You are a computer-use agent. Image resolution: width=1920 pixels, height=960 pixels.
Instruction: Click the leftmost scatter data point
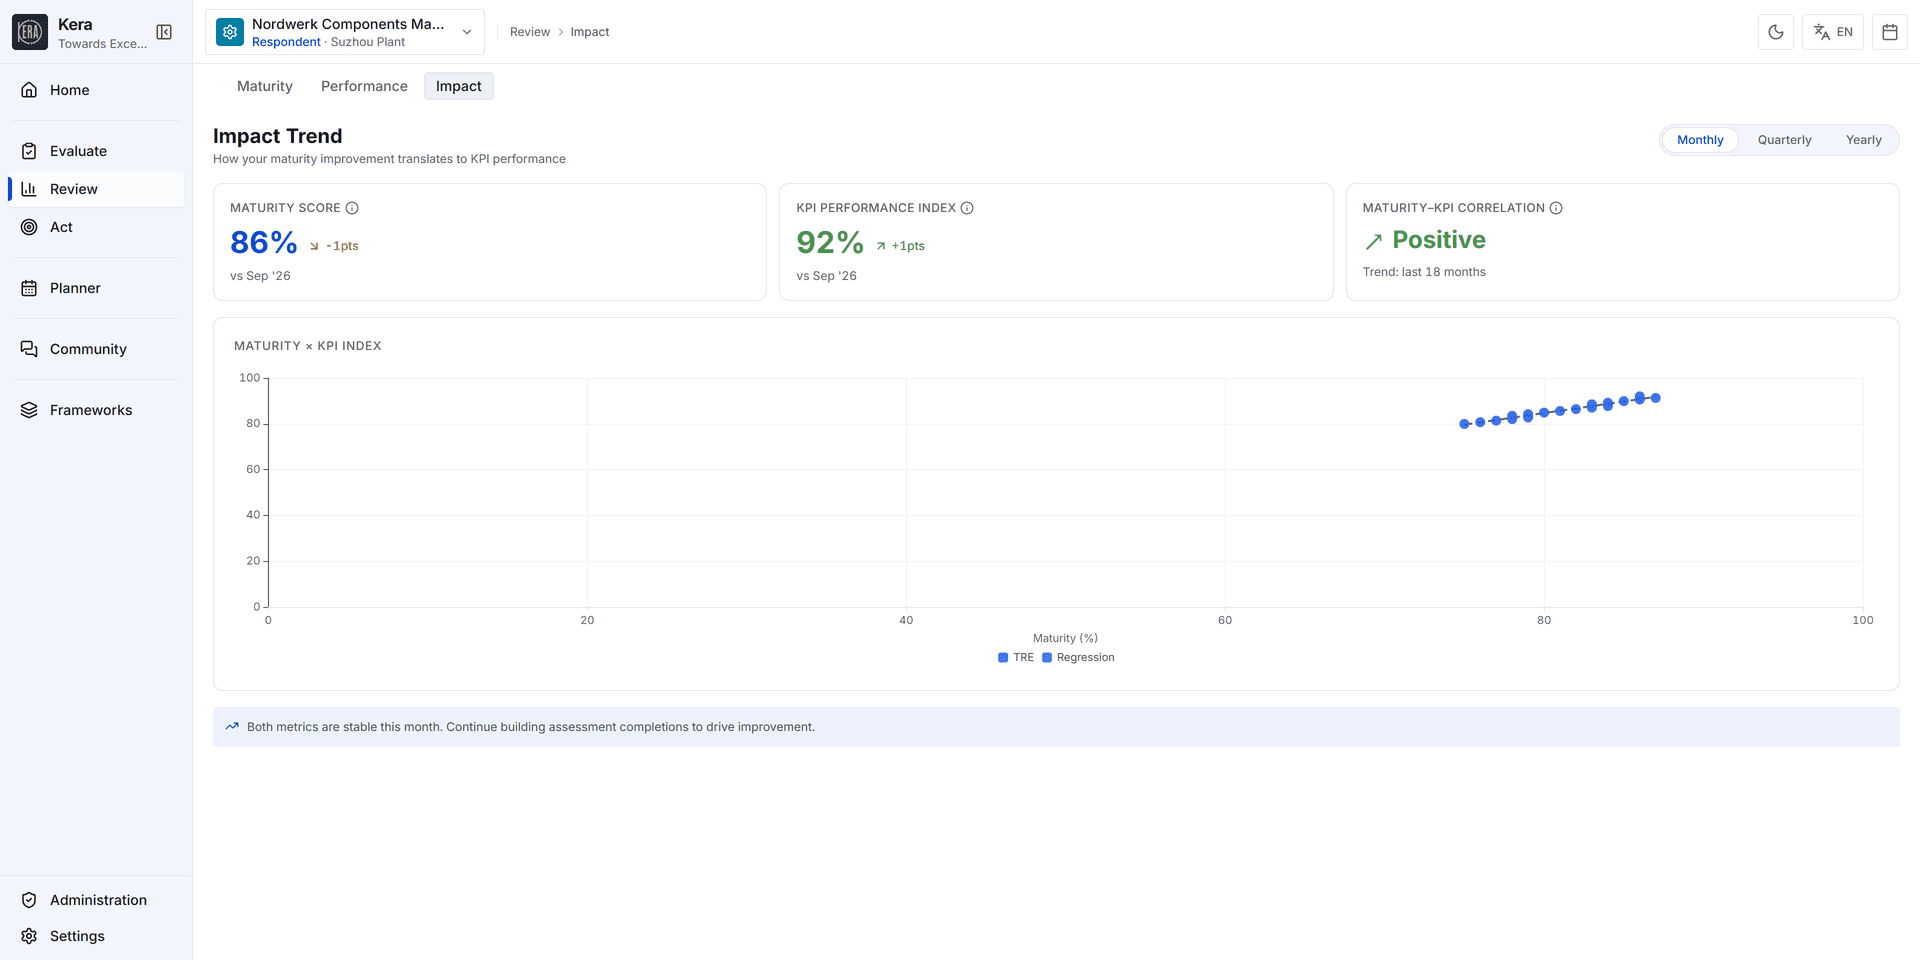point(1465,424)
